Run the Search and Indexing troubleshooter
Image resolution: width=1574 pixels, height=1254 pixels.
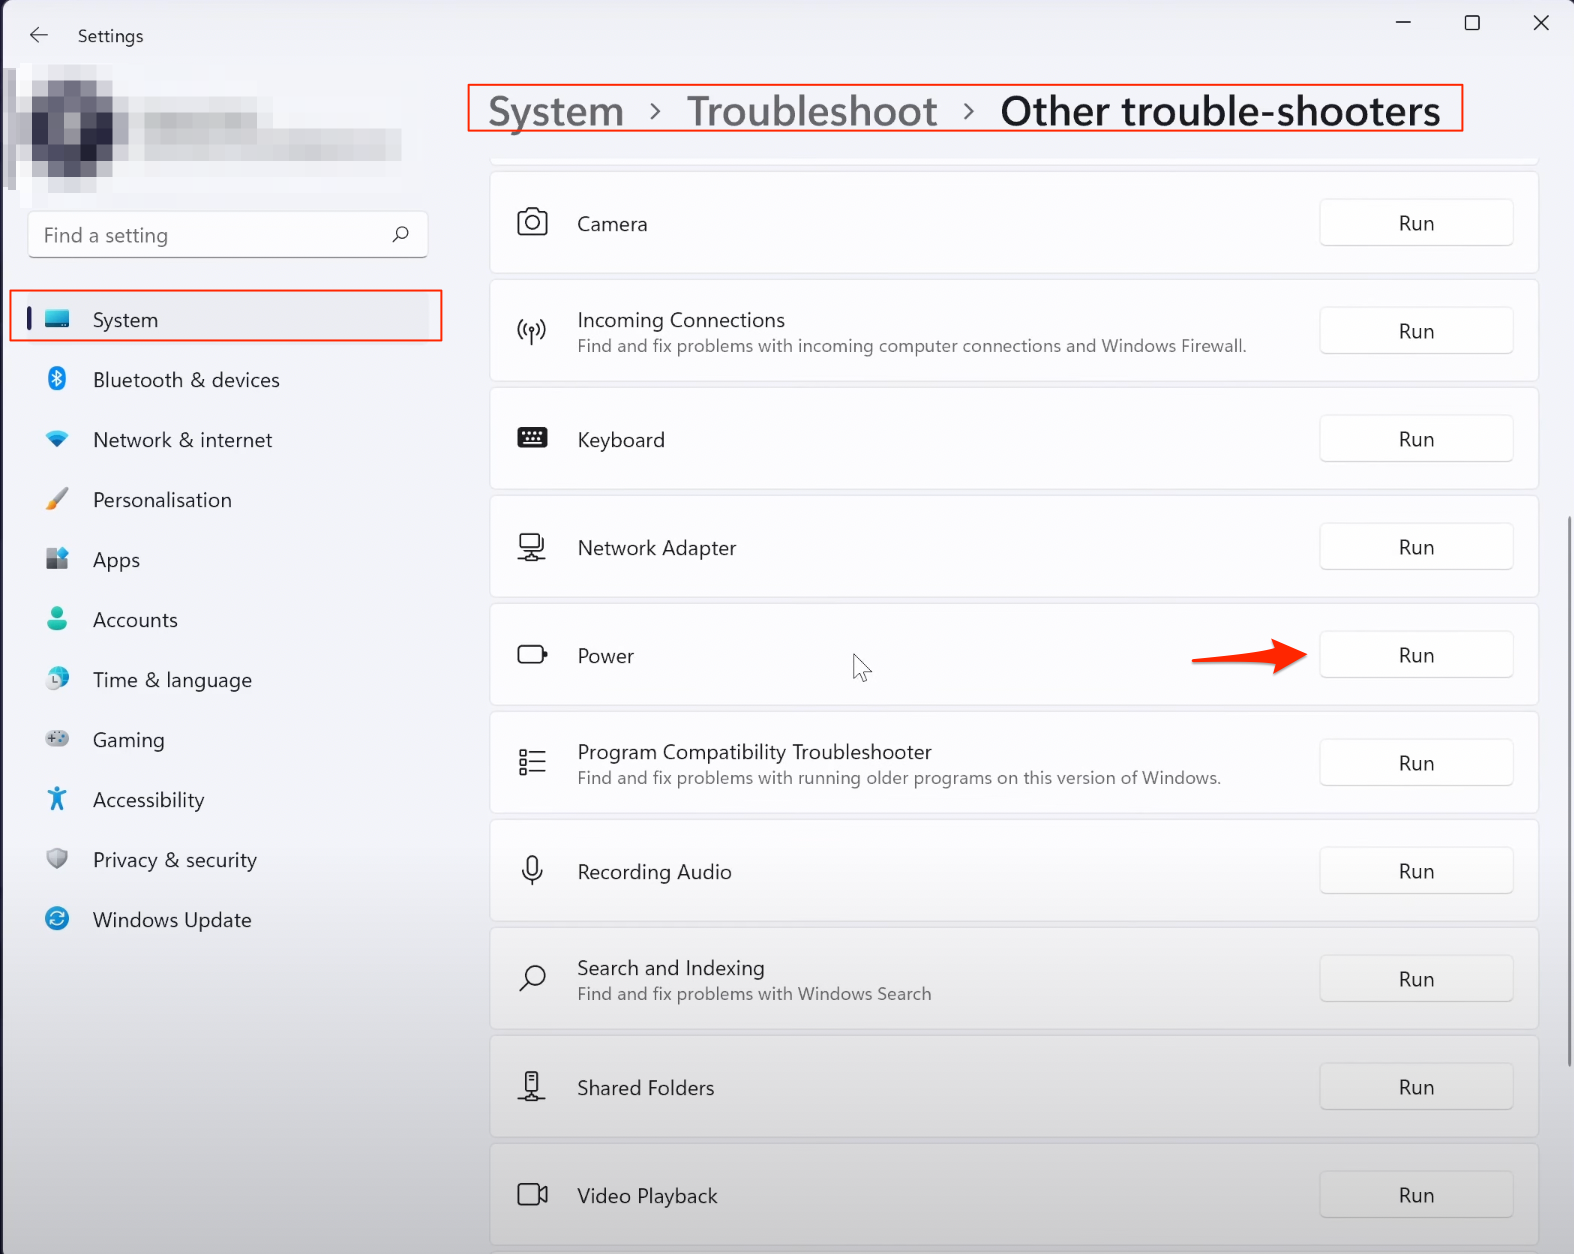click(1415, 979)
